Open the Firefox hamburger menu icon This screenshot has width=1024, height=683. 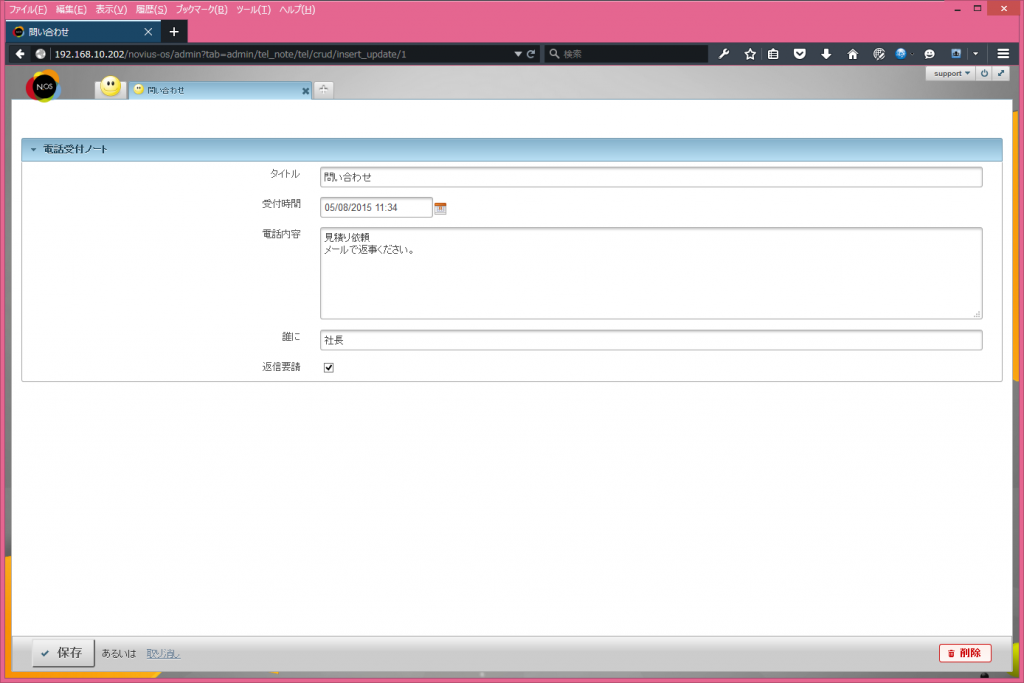[1002, 54]
